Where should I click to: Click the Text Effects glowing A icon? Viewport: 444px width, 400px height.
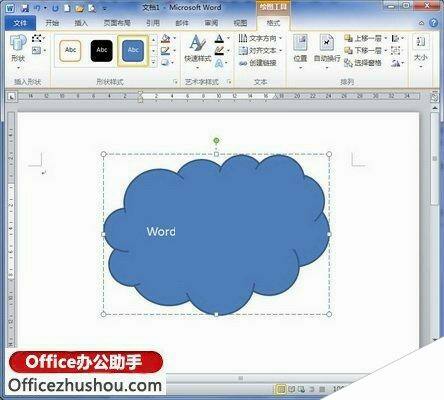click(219, 63)
